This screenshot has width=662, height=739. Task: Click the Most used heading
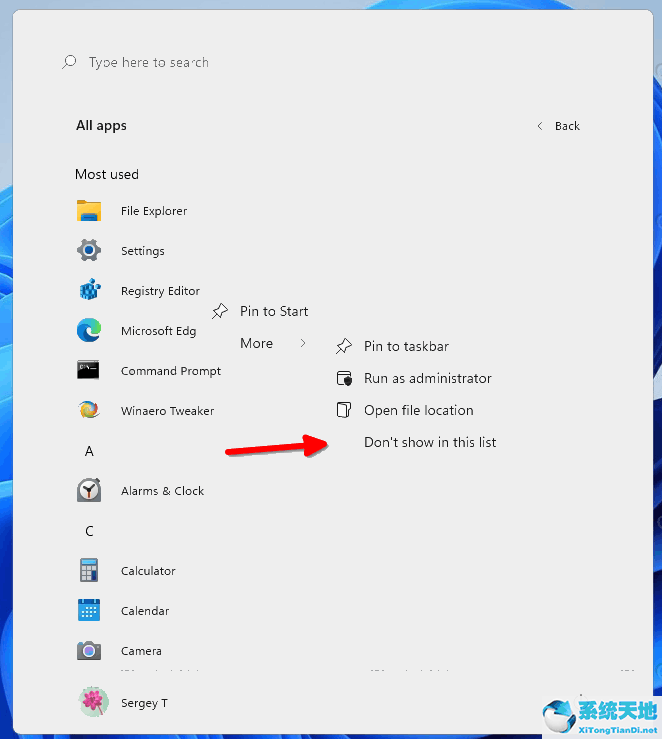pos(107,174)
